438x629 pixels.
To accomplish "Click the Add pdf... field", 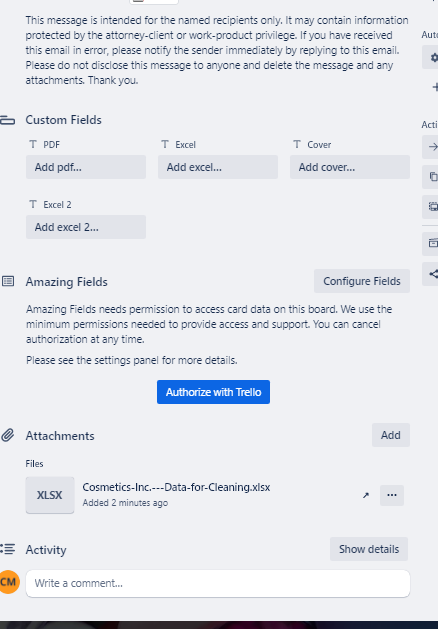I will point(86,167).
